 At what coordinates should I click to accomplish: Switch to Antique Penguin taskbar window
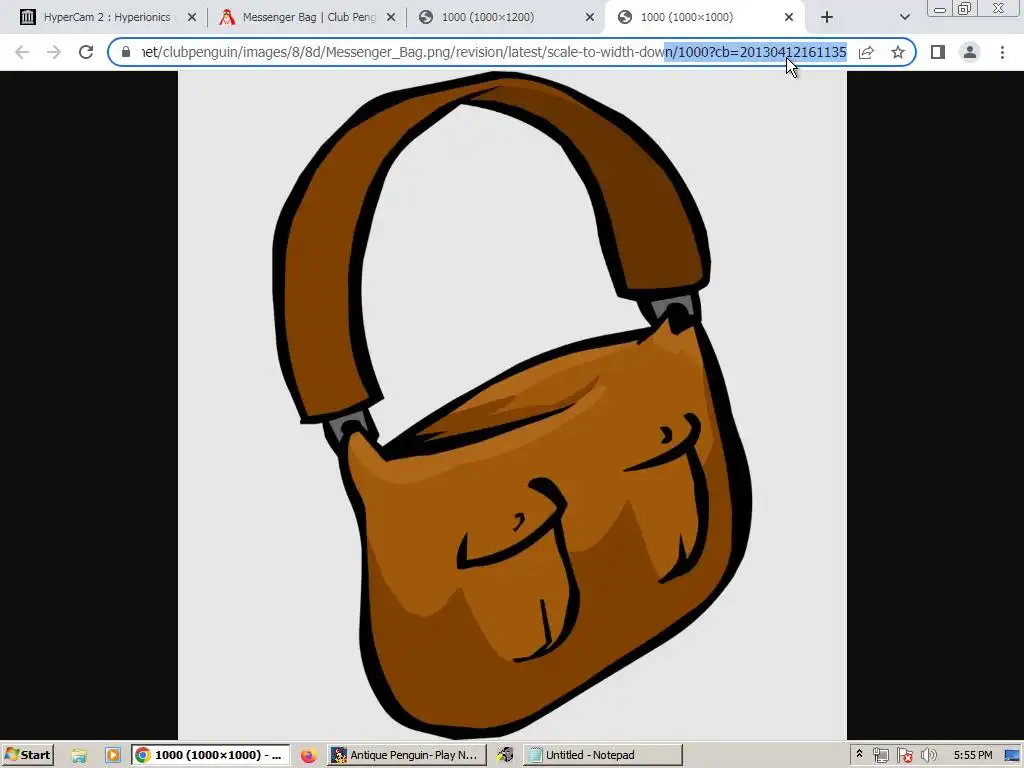coord(408,756)
